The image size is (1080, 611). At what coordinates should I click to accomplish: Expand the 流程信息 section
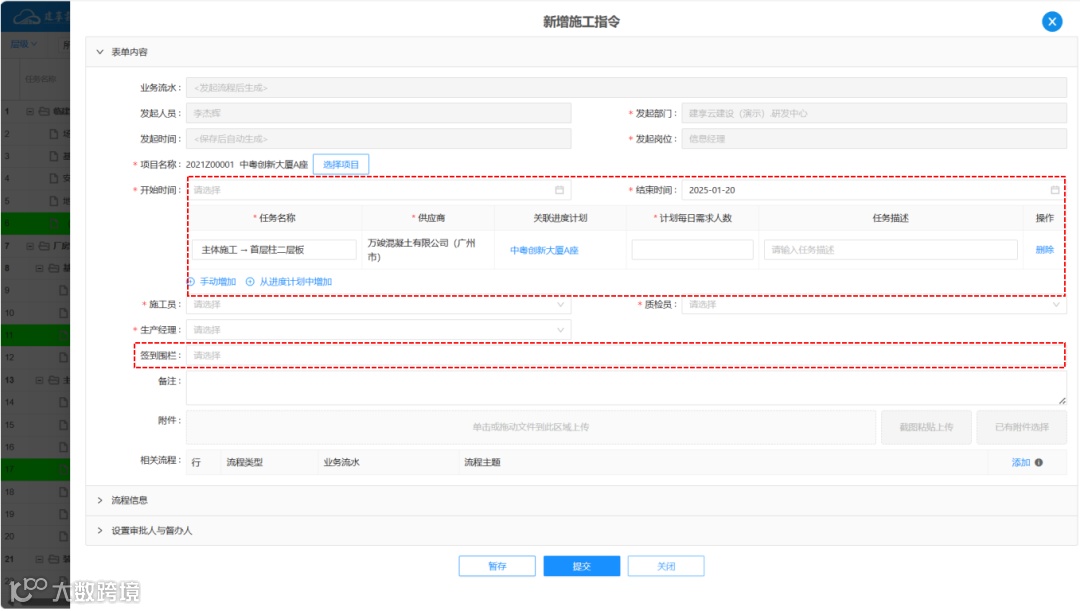click(x=100, y=501)
